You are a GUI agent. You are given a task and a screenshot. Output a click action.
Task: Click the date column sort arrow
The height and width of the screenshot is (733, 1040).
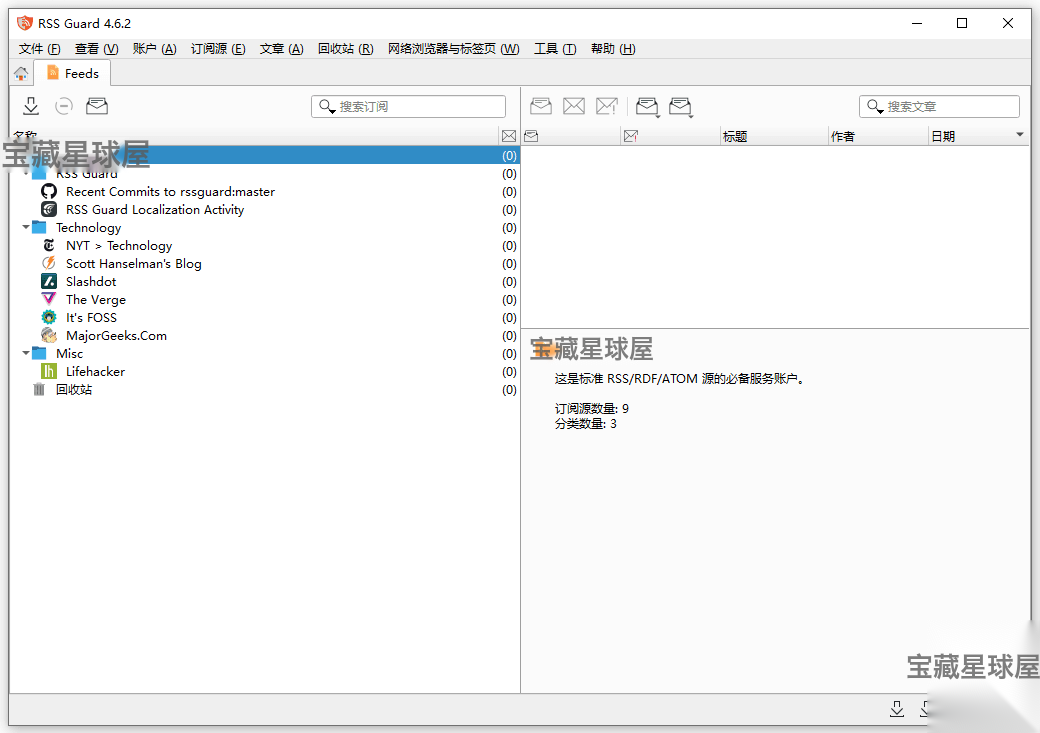tap(1020, 135)
